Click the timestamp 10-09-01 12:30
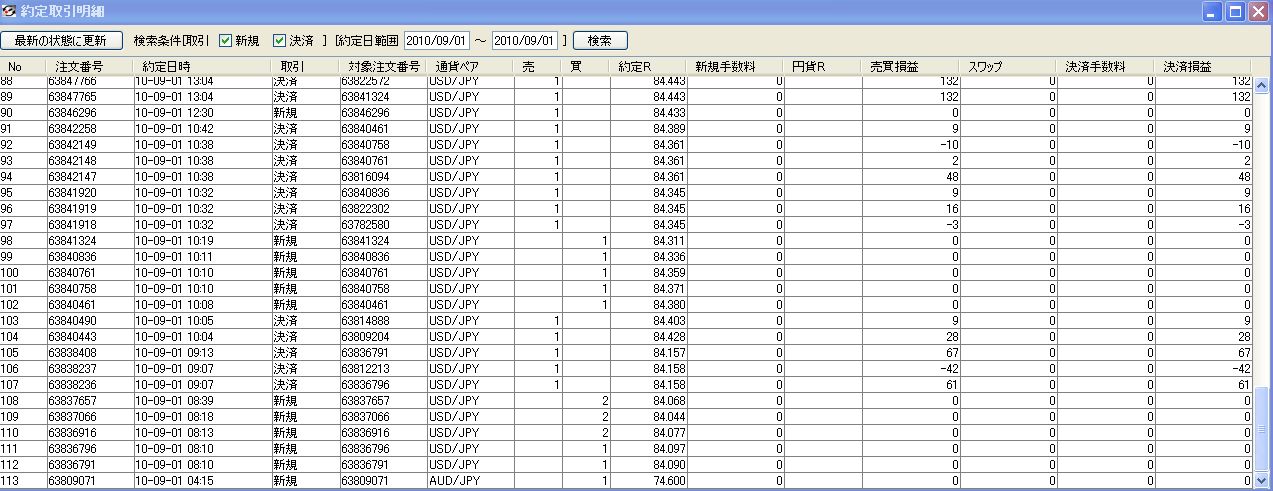 click(174, 113)
